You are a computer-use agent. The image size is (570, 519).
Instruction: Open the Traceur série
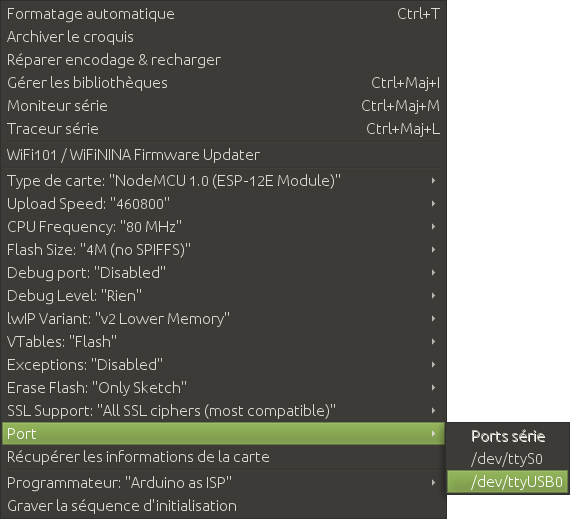[223, 129]
